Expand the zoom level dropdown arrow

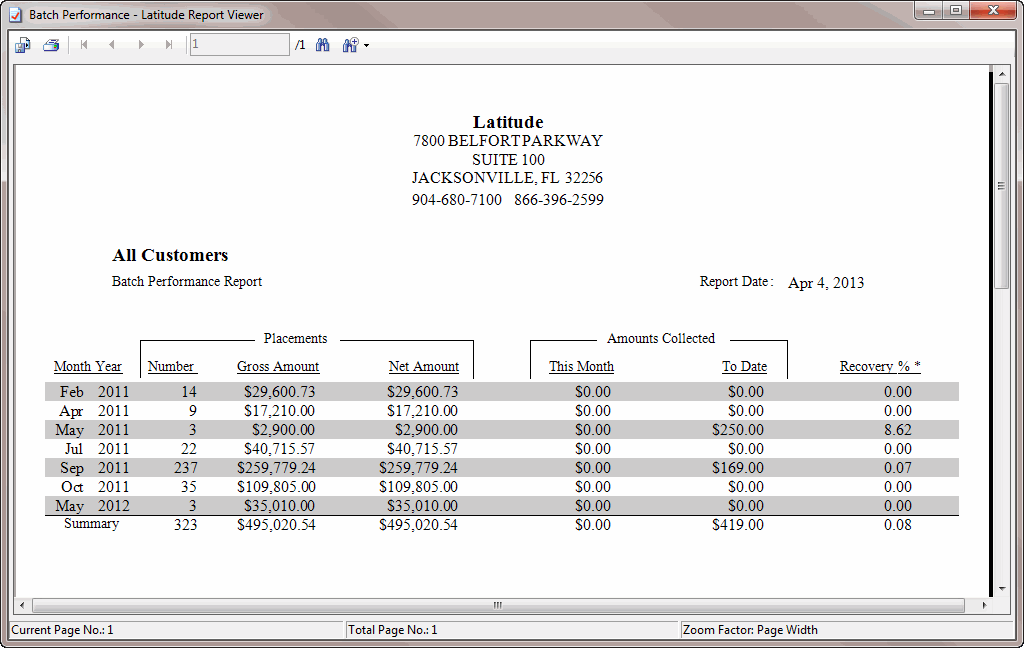tap(364, 44)
